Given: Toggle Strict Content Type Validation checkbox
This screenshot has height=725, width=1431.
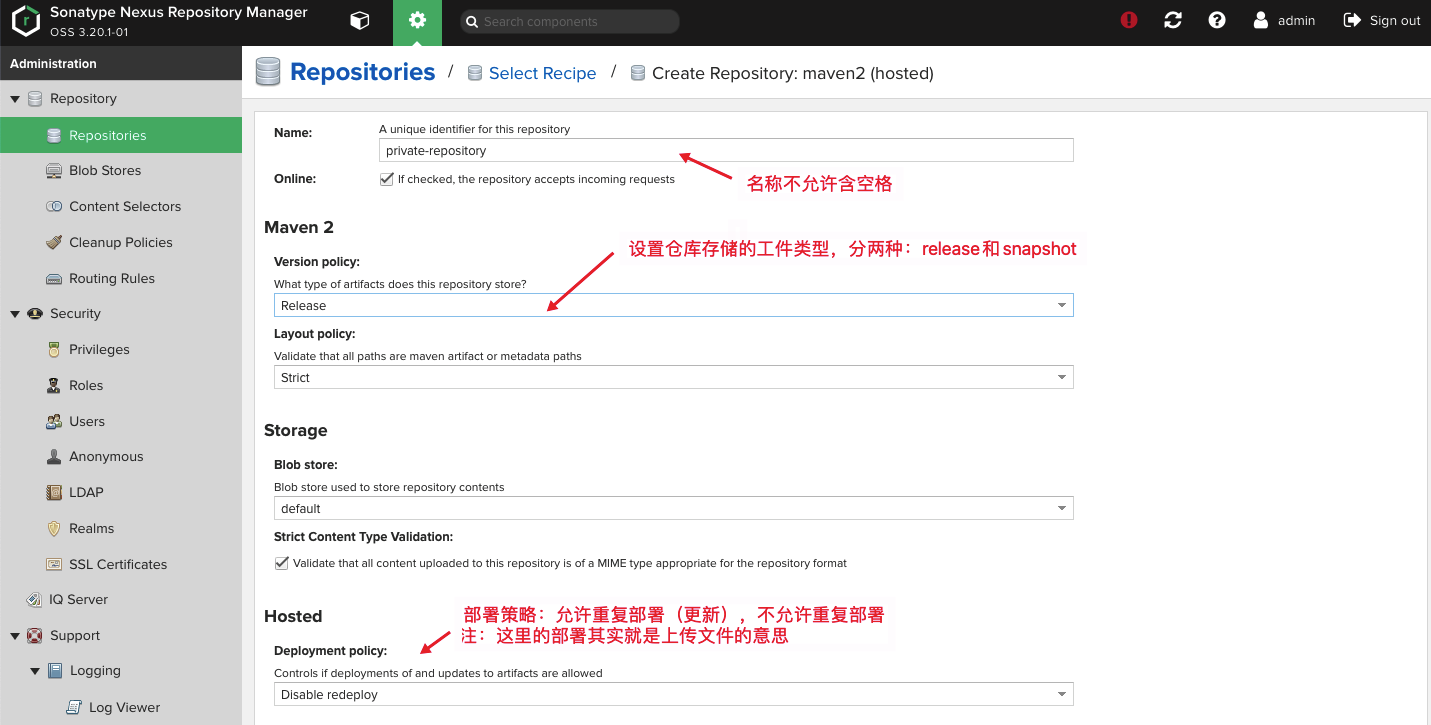Looking at the screenshot, I should 281,563.
